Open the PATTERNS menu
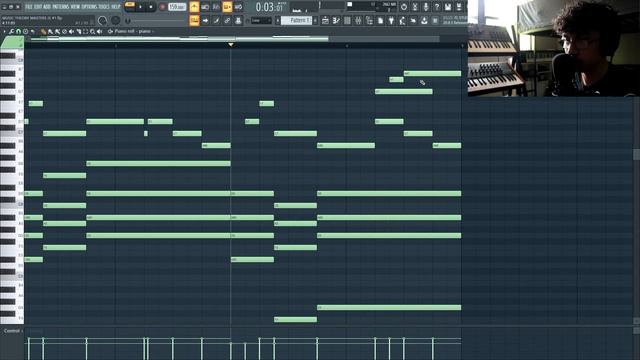The image size is (640, 360). 61,7
